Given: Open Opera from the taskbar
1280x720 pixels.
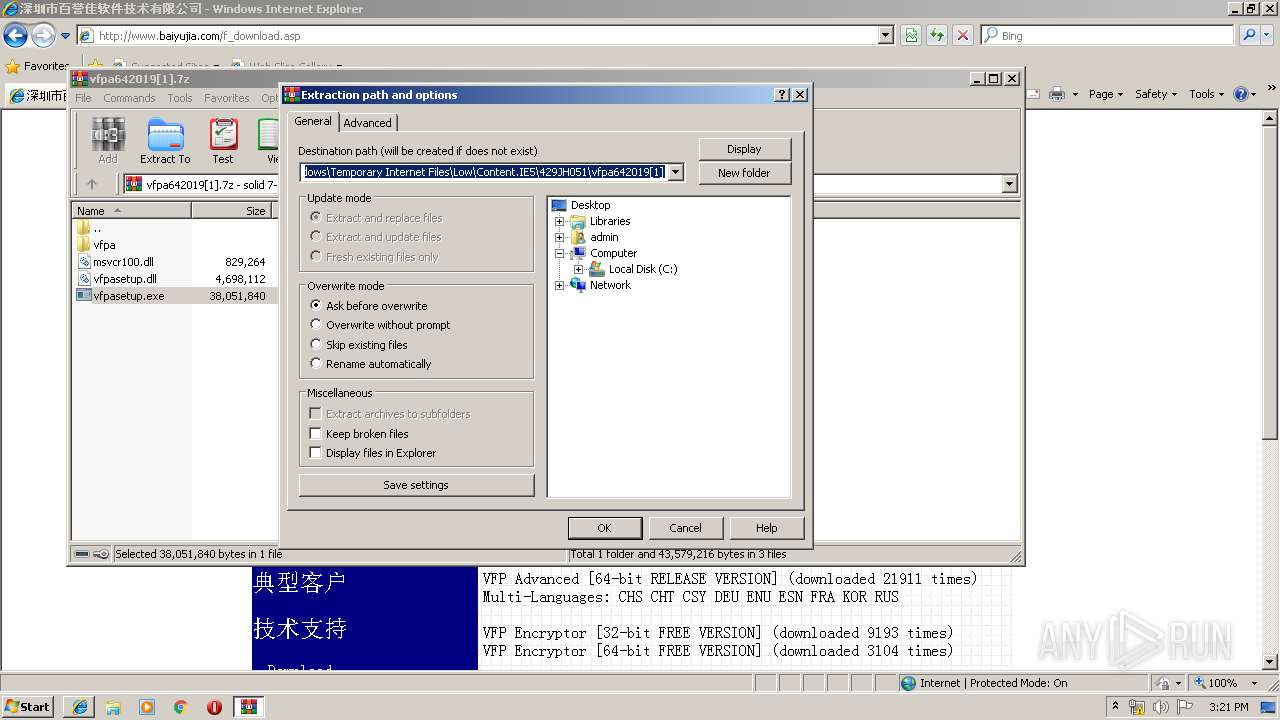Looking at the screenshot, I should coord(214,707).
